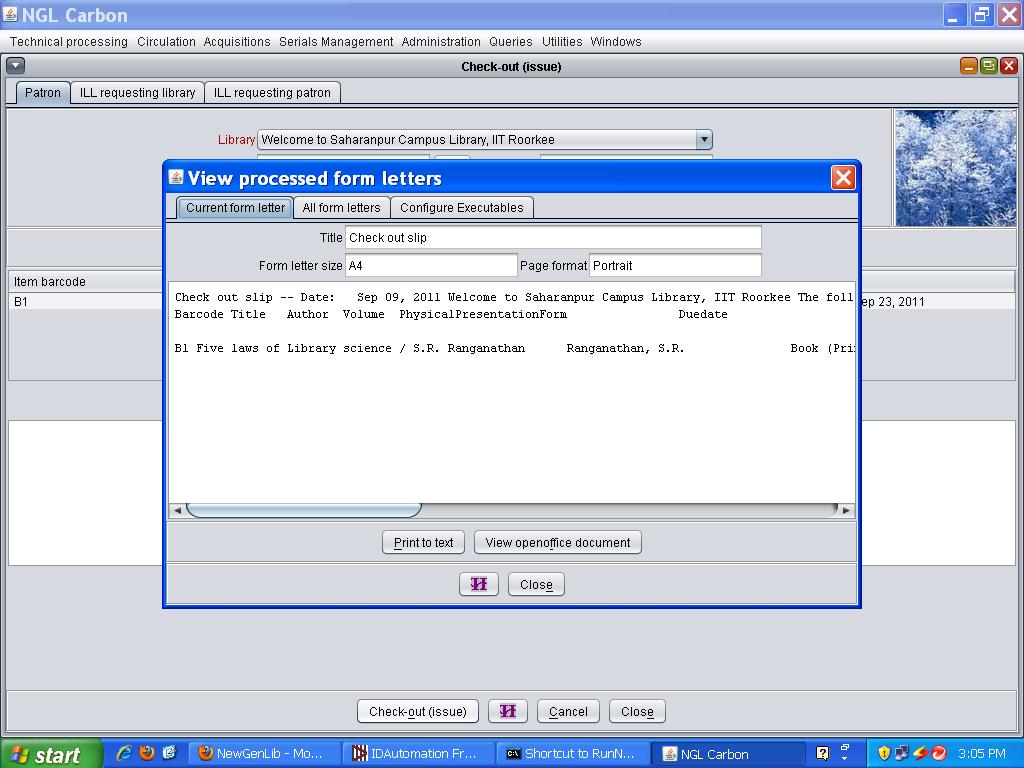This screenshot has width=1024, height=768.
Task: Launch Firefox from quick launch bar
Action: [x=147, y=753]
